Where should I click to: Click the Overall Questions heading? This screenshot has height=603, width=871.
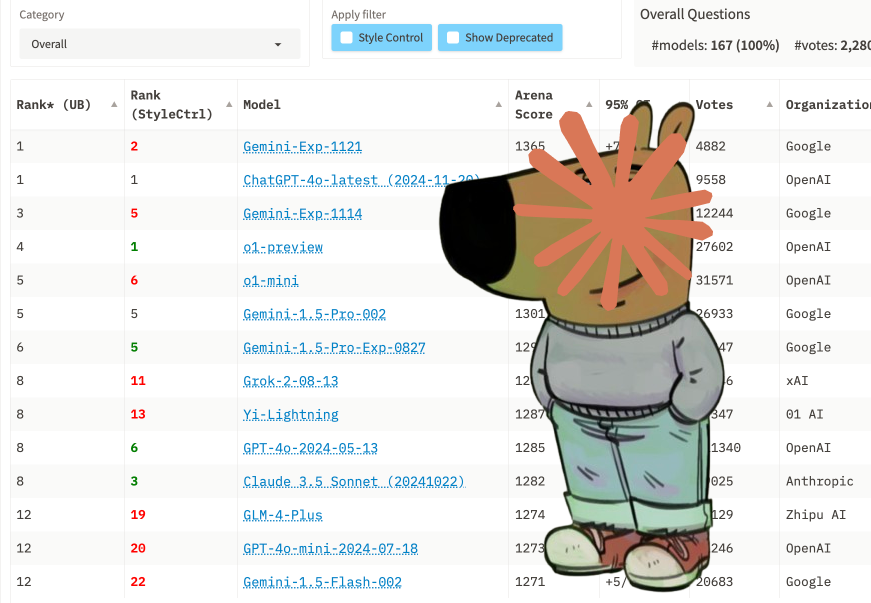click(695, 14)
